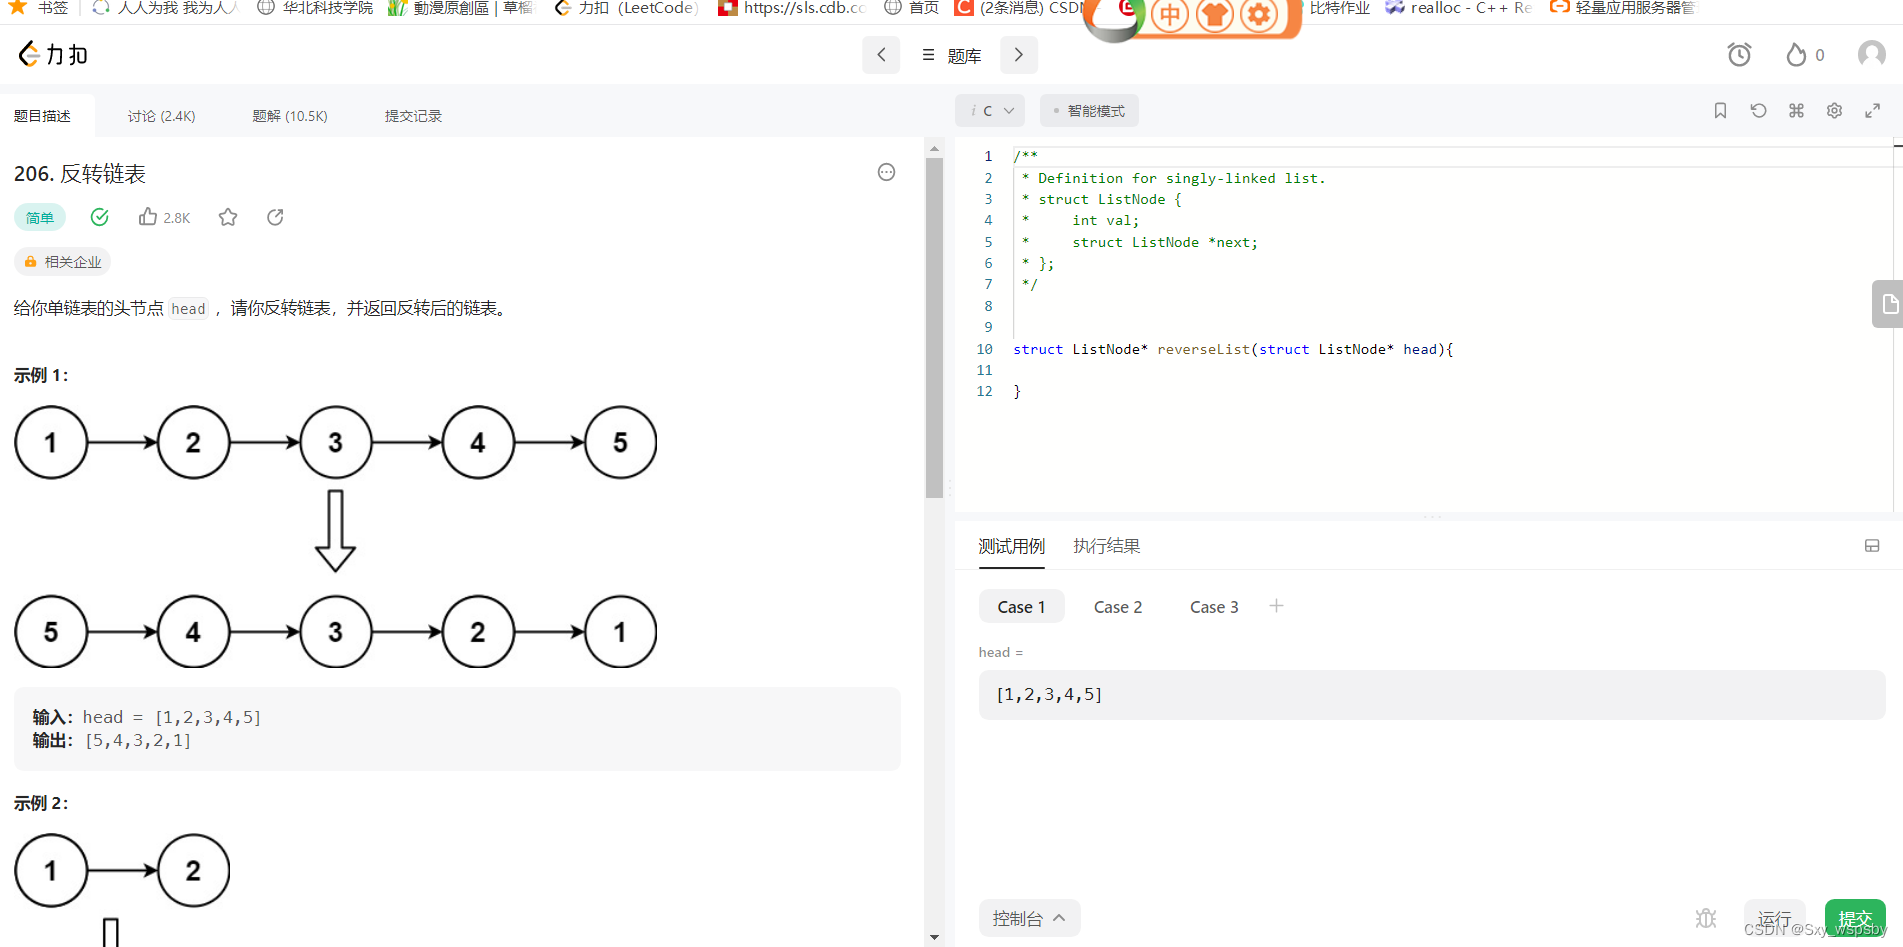Click the editor bookmark icon
The width and height of the screenshot is (1903, 947).
(x=1720, y=111)
